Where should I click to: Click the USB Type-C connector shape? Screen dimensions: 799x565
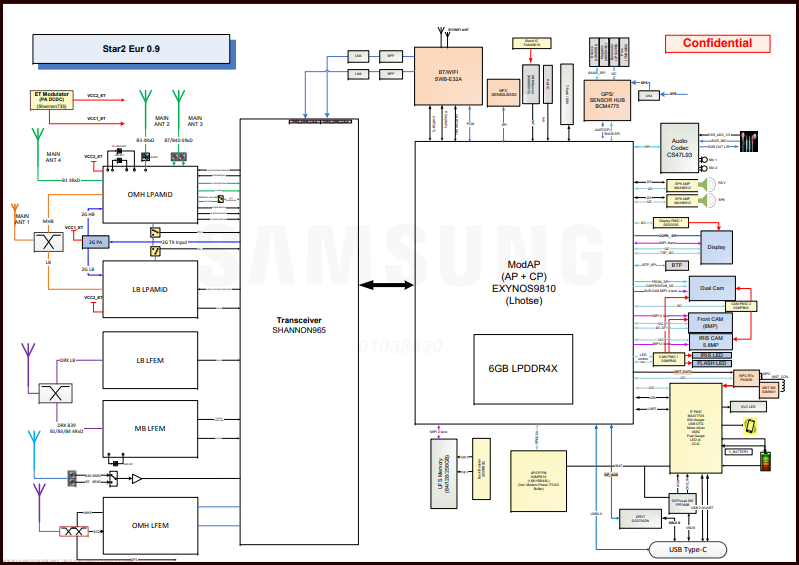click(x=688, y=550)
